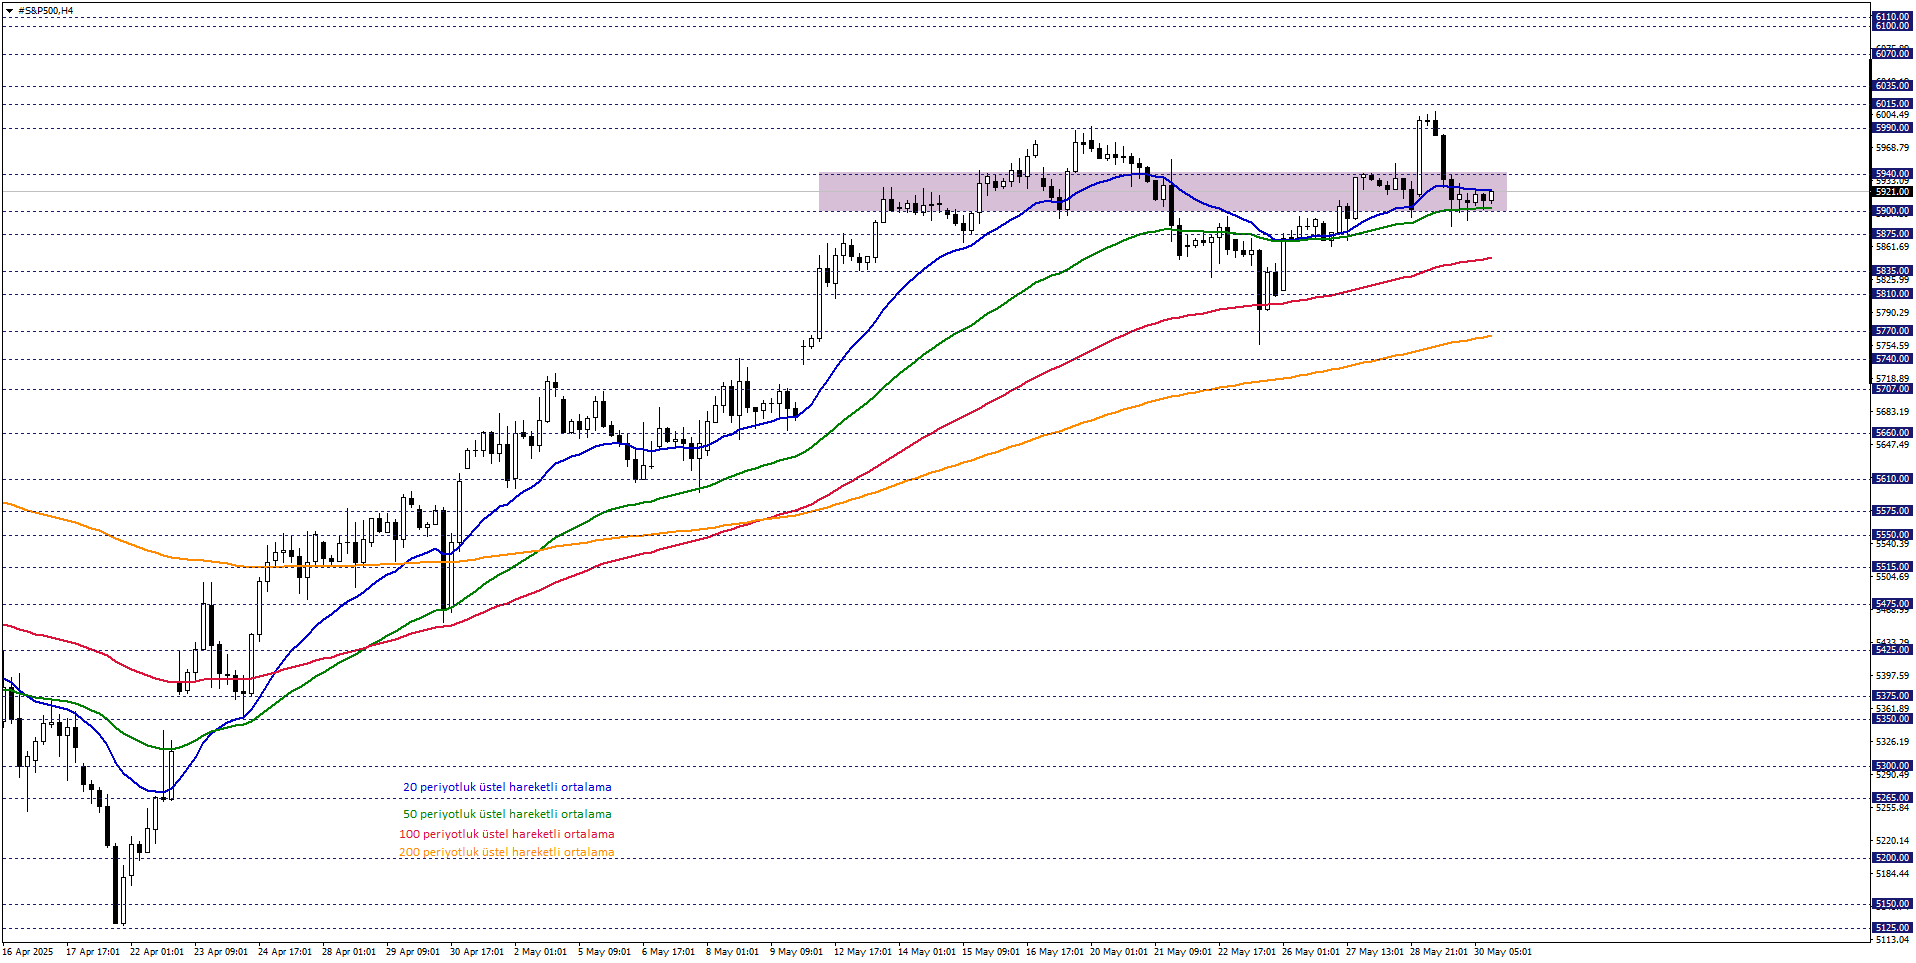Click the red '100 periyotluk üstel hareketli ortalama' label
Screen dimensions: 1916x963
click(507, 834)
